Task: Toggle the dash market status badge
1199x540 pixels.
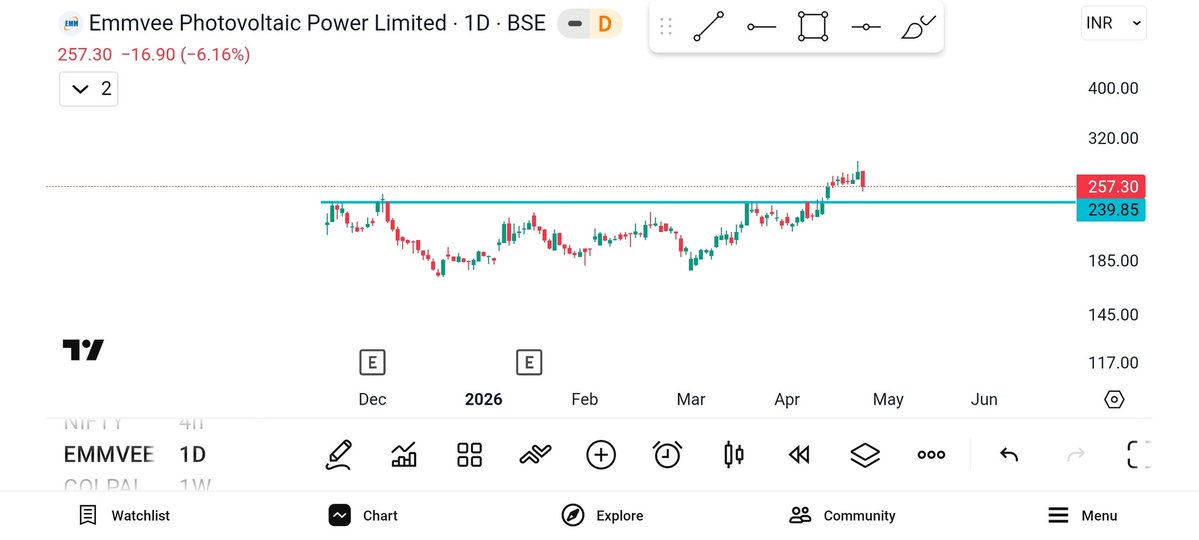Action: click(574, 24)
